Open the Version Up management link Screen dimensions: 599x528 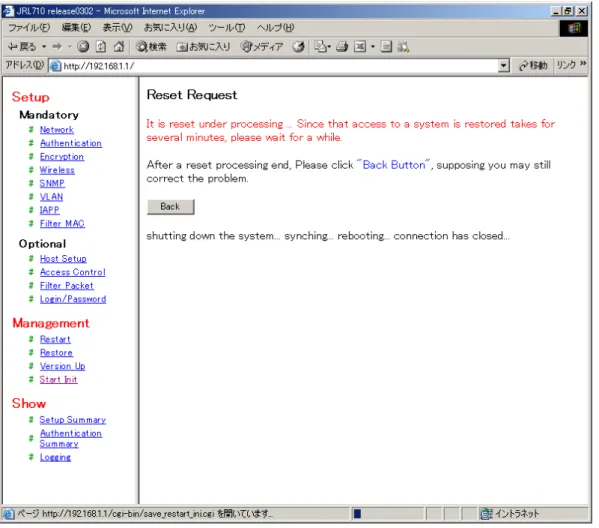click(63, 366)
